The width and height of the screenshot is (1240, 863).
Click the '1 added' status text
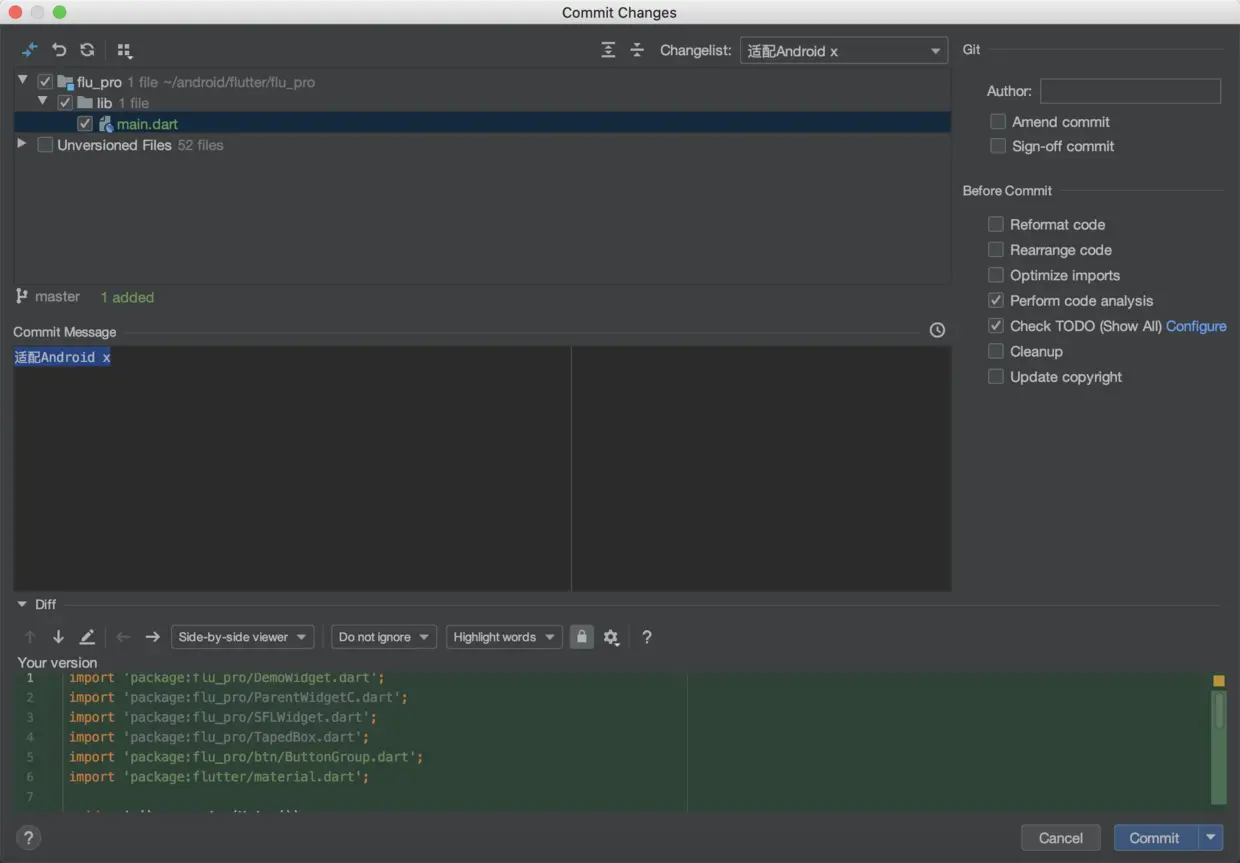127,297
